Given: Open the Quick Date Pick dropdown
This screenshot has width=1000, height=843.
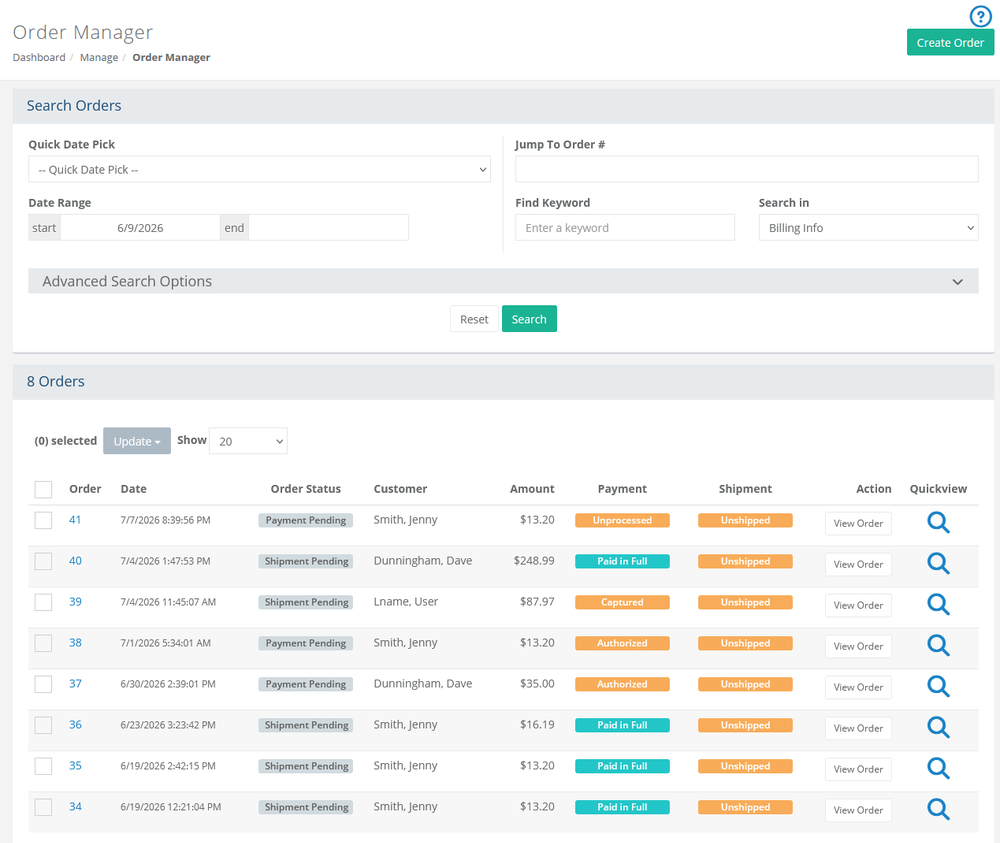Looking at the screenshot, I should pos(260,170).
